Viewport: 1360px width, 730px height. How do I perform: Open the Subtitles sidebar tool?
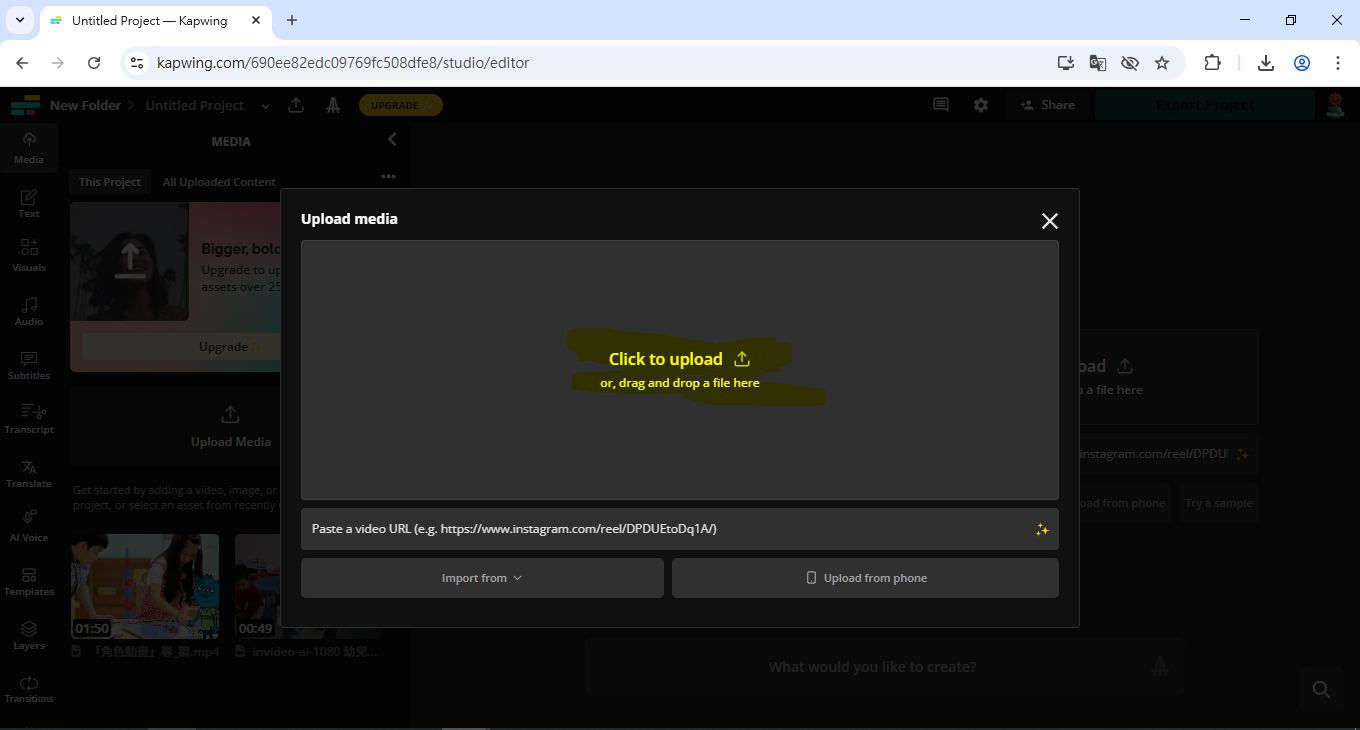(x=29, y=365)
